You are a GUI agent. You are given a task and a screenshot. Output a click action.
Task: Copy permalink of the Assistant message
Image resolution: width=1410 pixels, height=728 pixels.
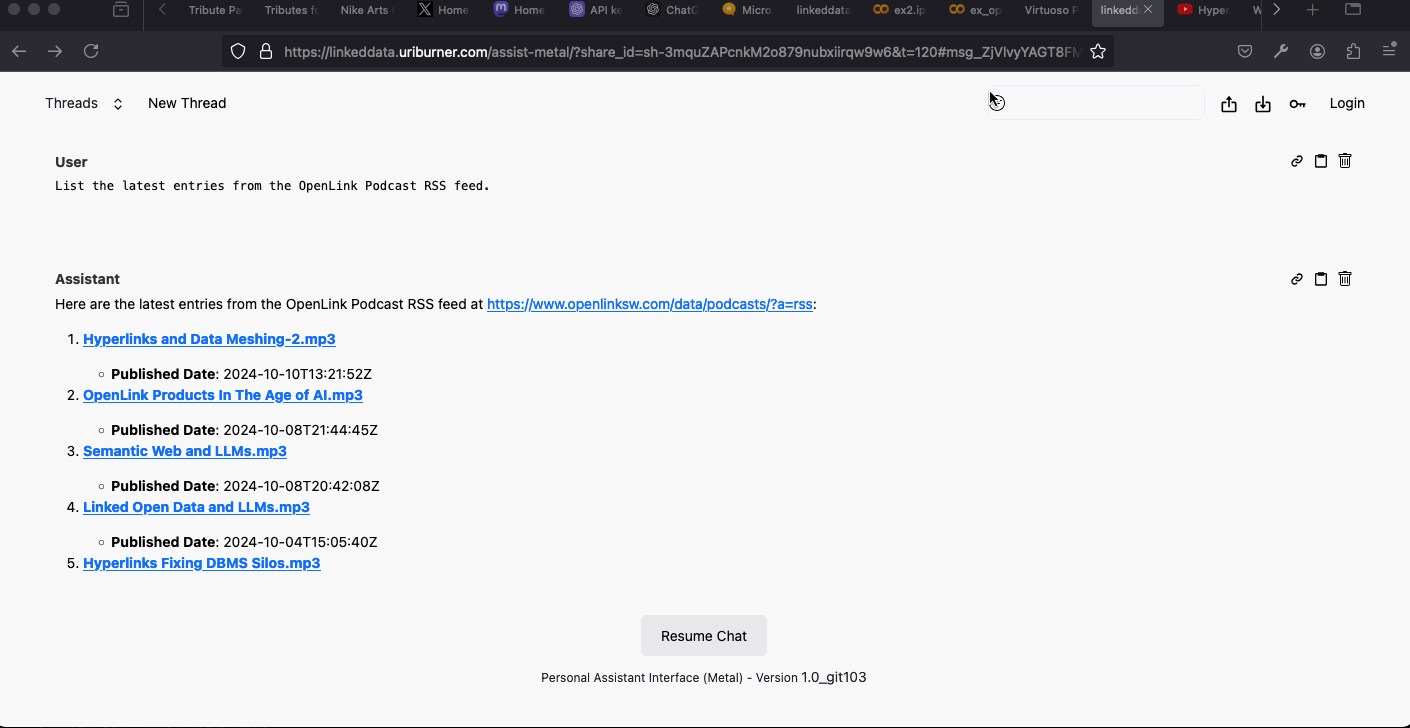click(x=1297, y=279)
